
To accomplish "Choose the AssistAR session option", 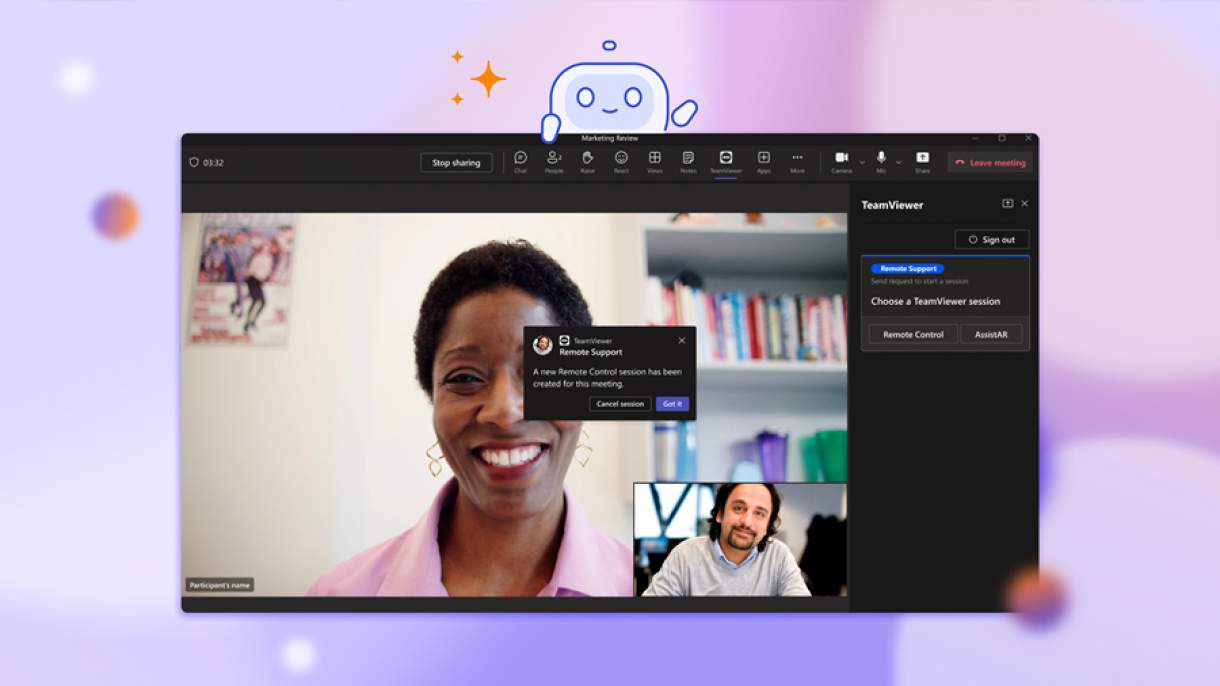I will tap(991, 335).
